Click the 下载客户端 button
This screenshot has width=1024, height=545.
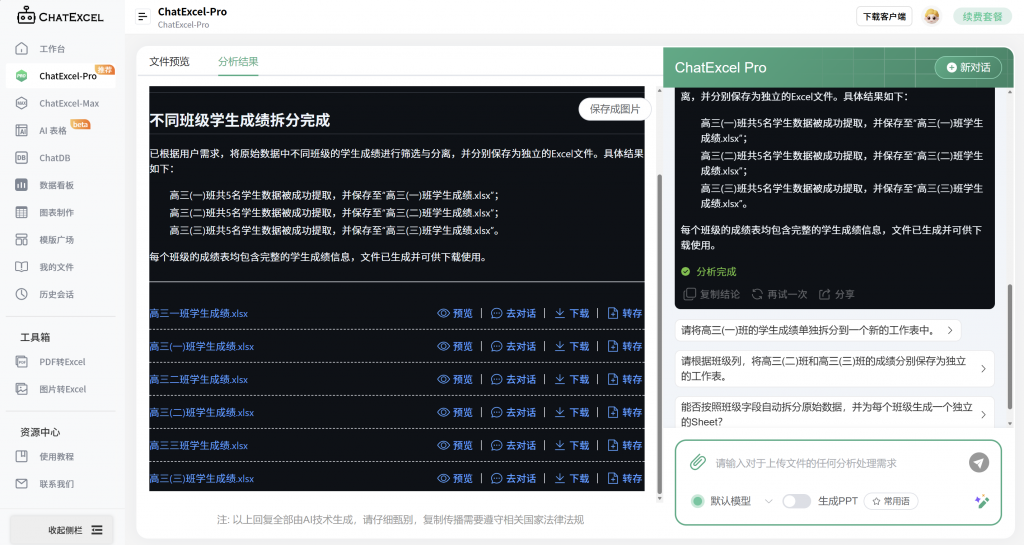[884, 16]
